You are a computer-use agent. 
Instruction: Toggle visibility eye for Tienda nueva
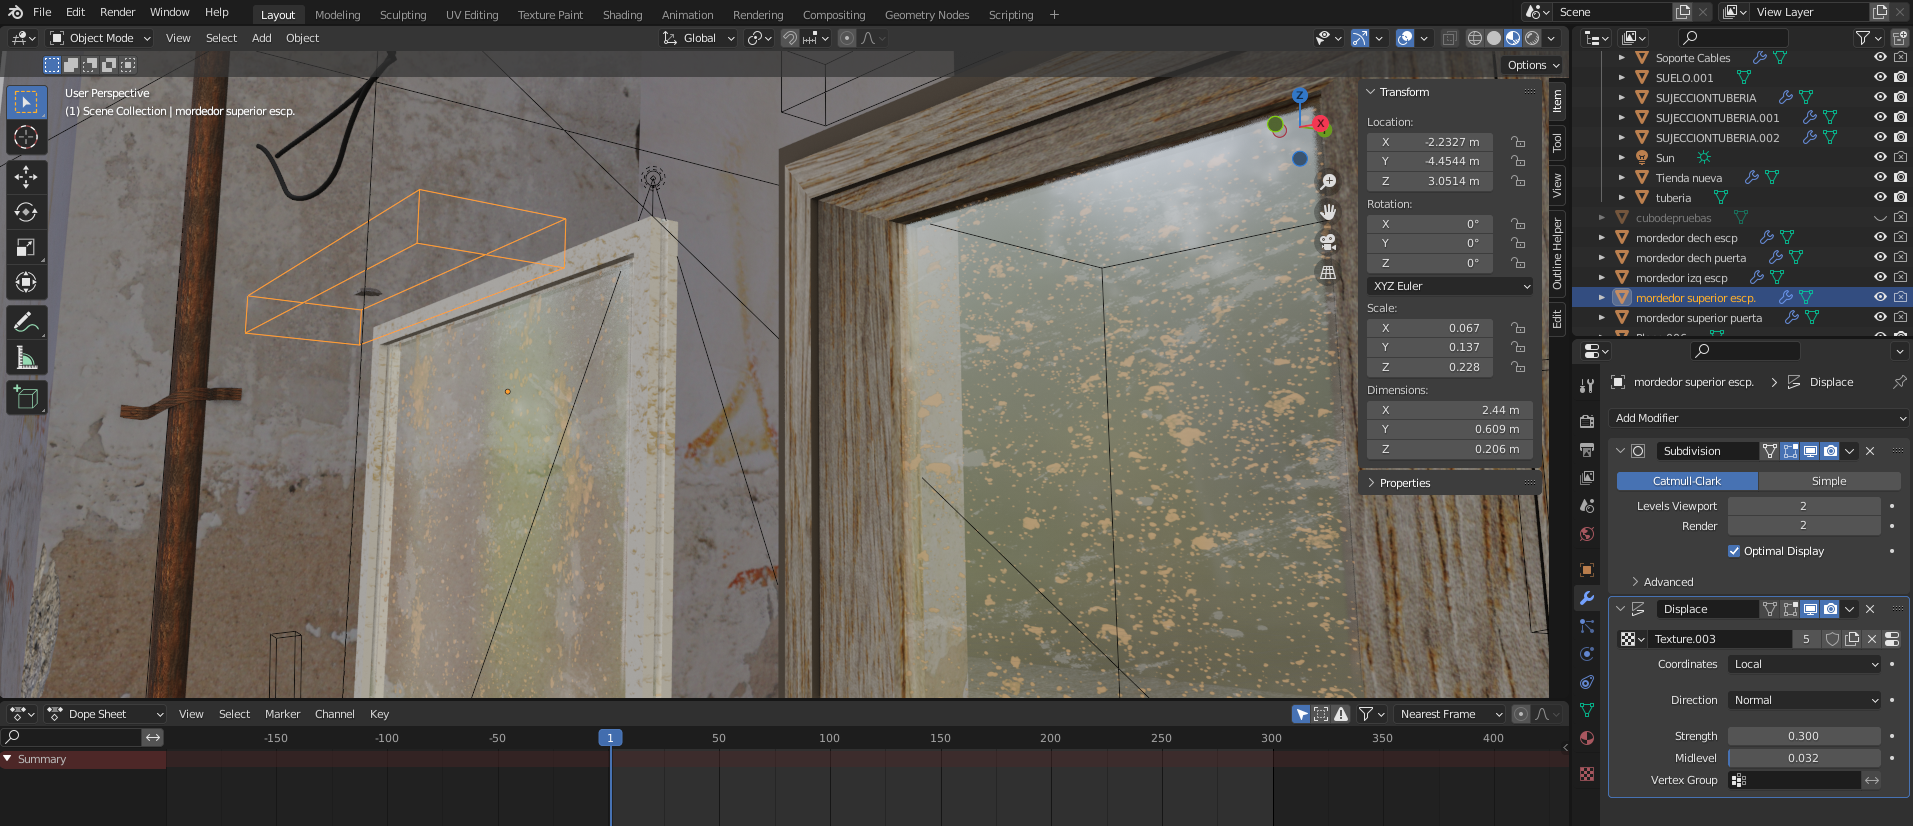1880,178
